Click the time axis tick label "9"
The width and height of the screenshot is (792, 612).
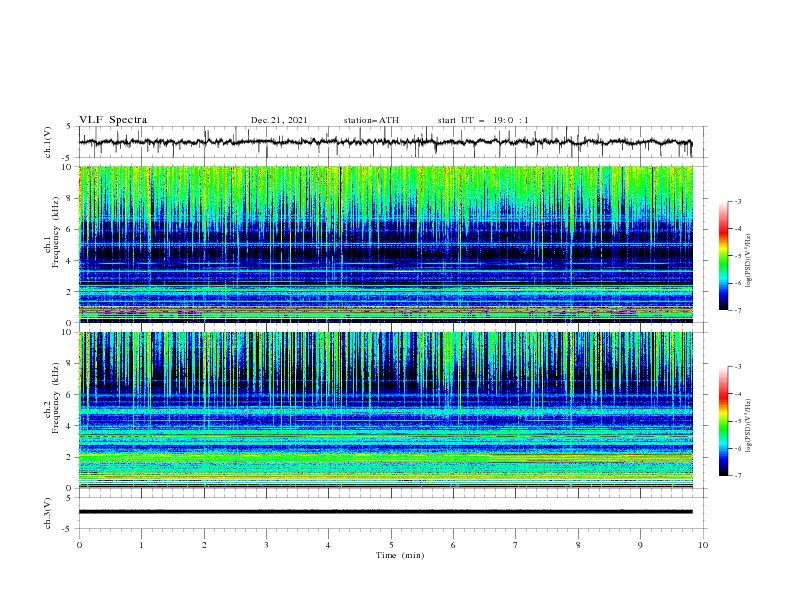click(640, 545)
